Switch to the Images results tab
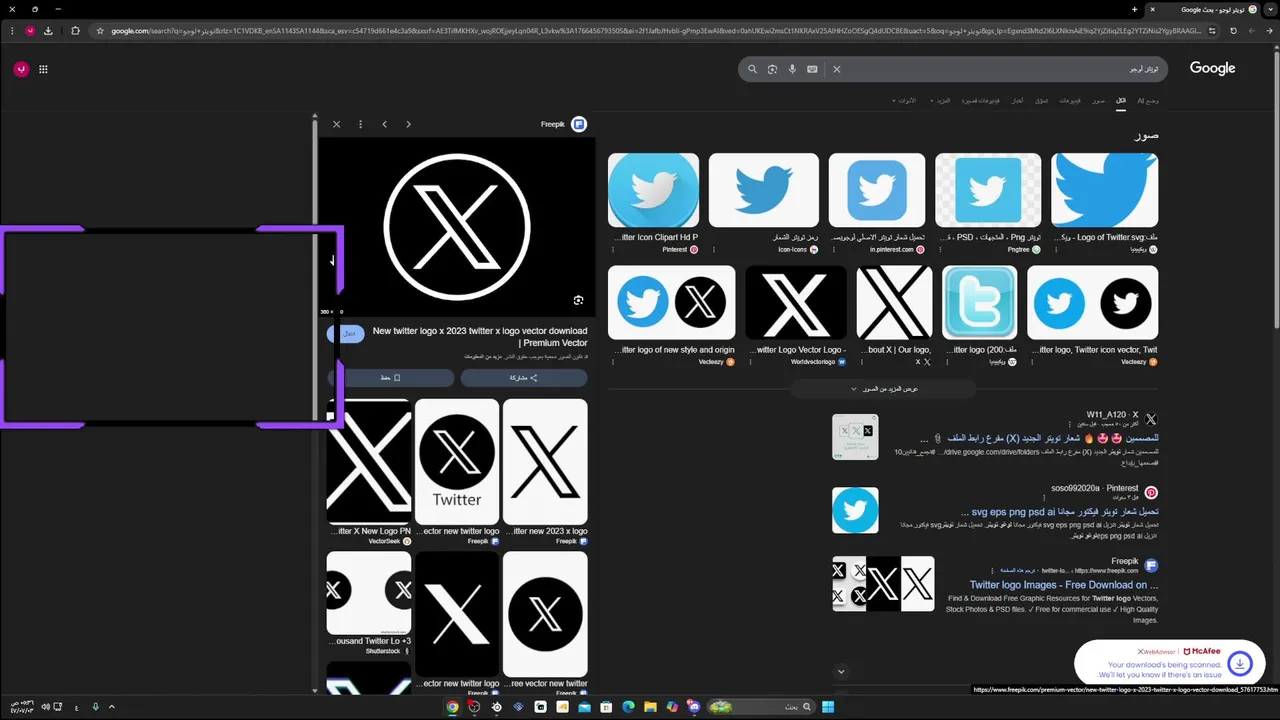This screenshot has height=720, width=1280. click(x=1098, y=101)
